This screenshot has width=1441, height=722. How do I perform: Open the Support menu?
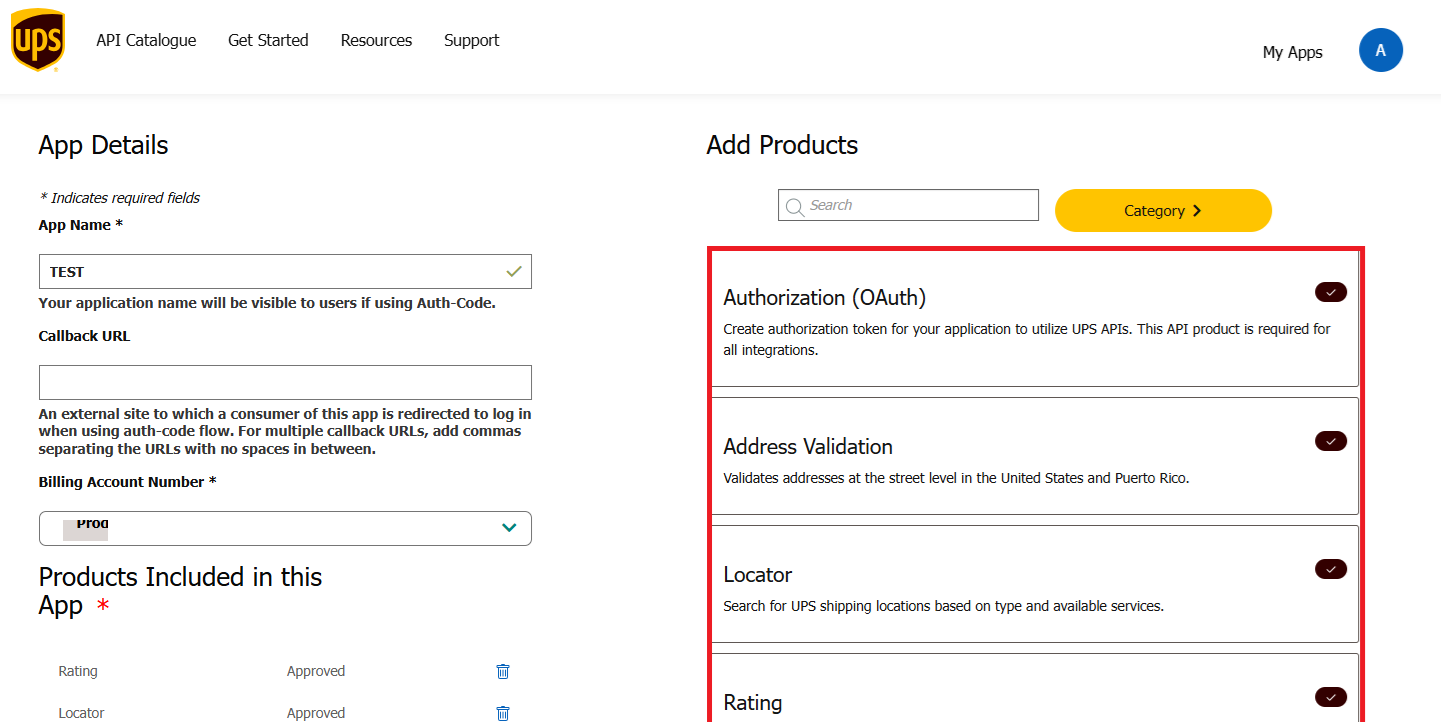(471, 40)
